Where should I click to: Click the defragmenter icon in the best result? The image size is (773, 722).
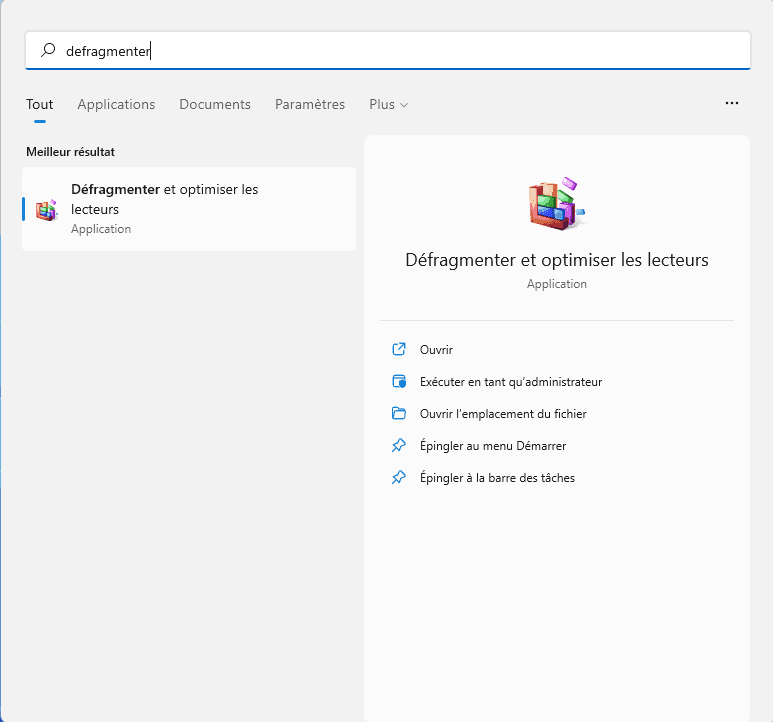46,209
